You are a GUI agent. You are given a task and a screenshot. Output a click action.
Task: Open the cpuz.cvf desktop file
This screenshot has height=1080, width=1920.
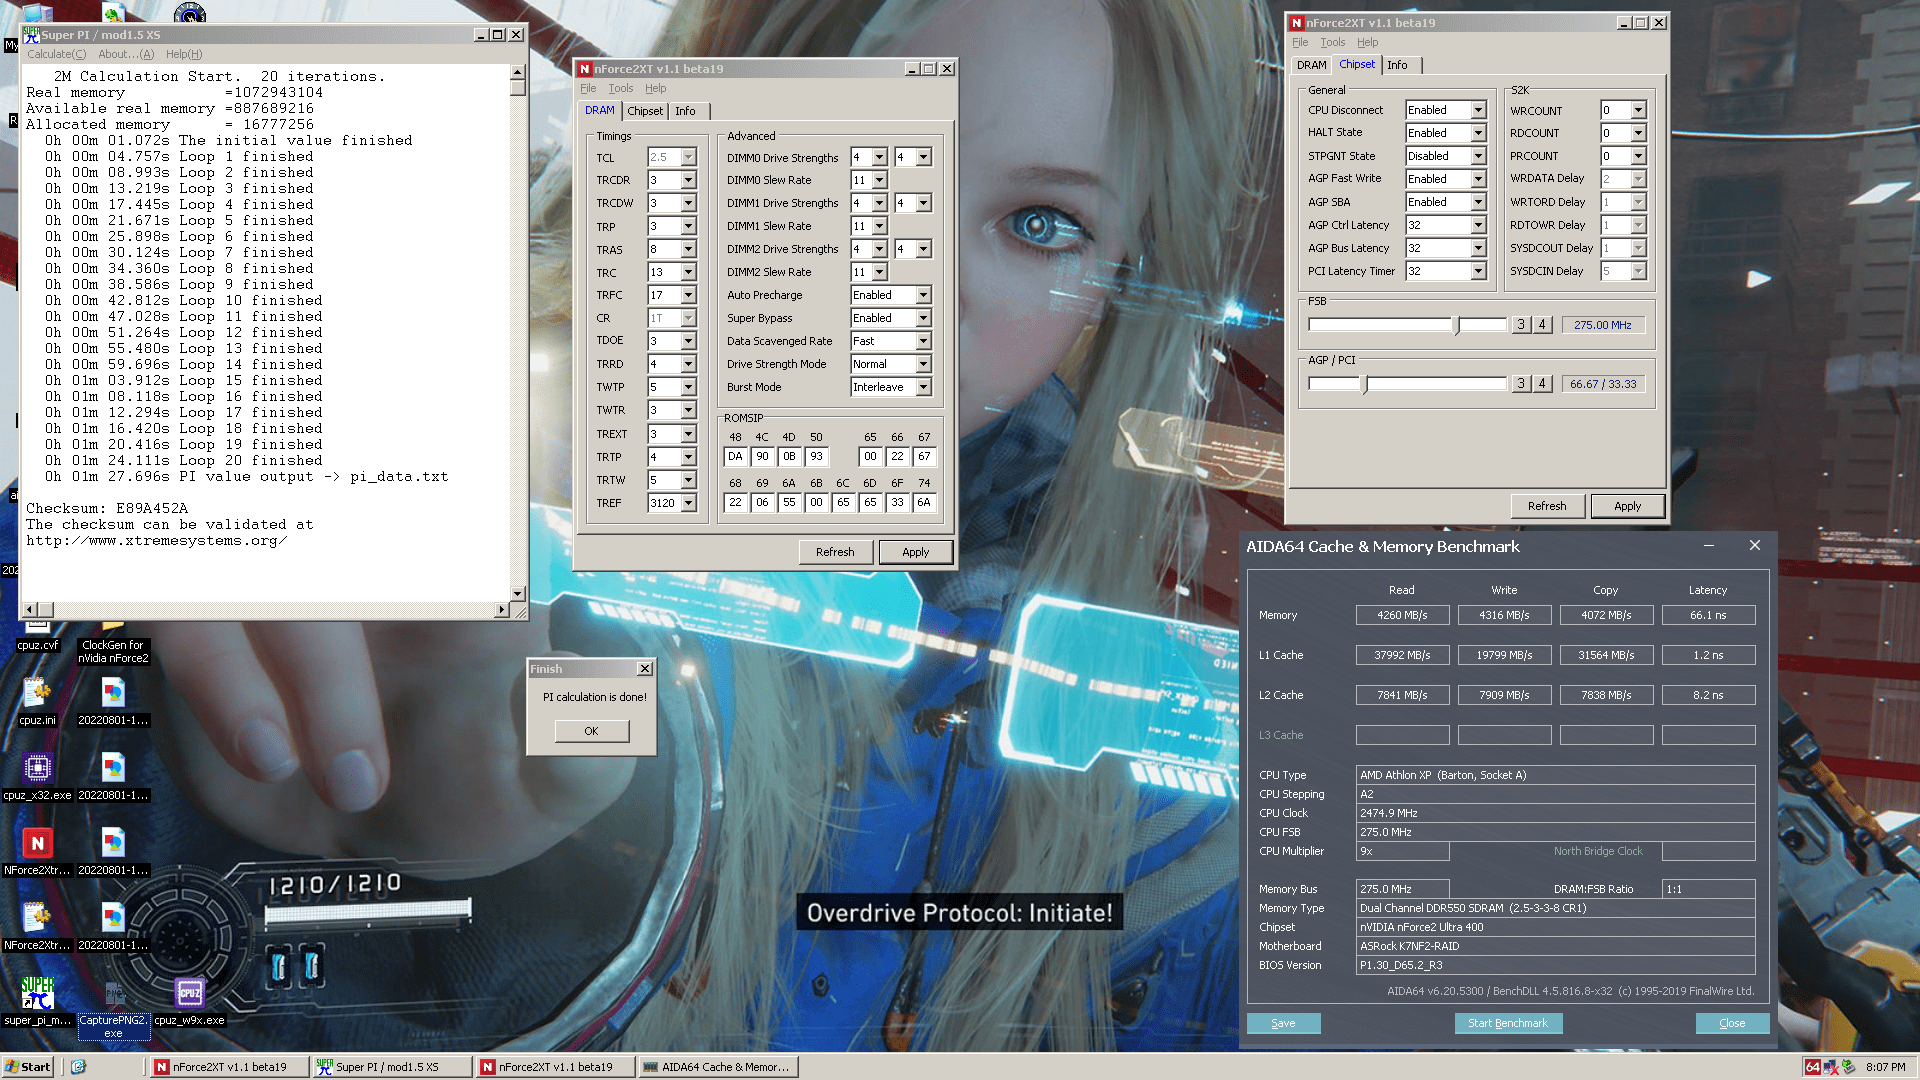click(x=37, y=636)
